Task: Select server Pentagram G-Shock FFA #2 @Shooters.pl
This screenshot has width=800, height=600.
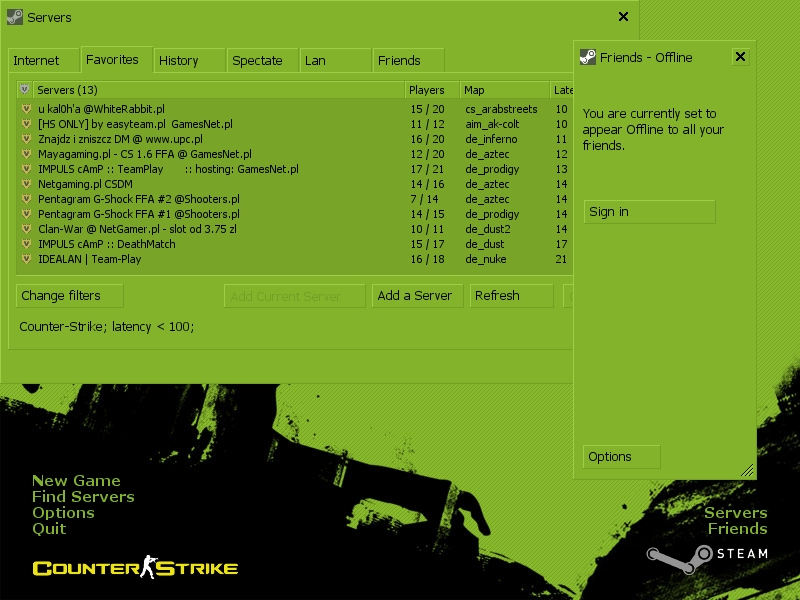Action: tap(295, 199)
